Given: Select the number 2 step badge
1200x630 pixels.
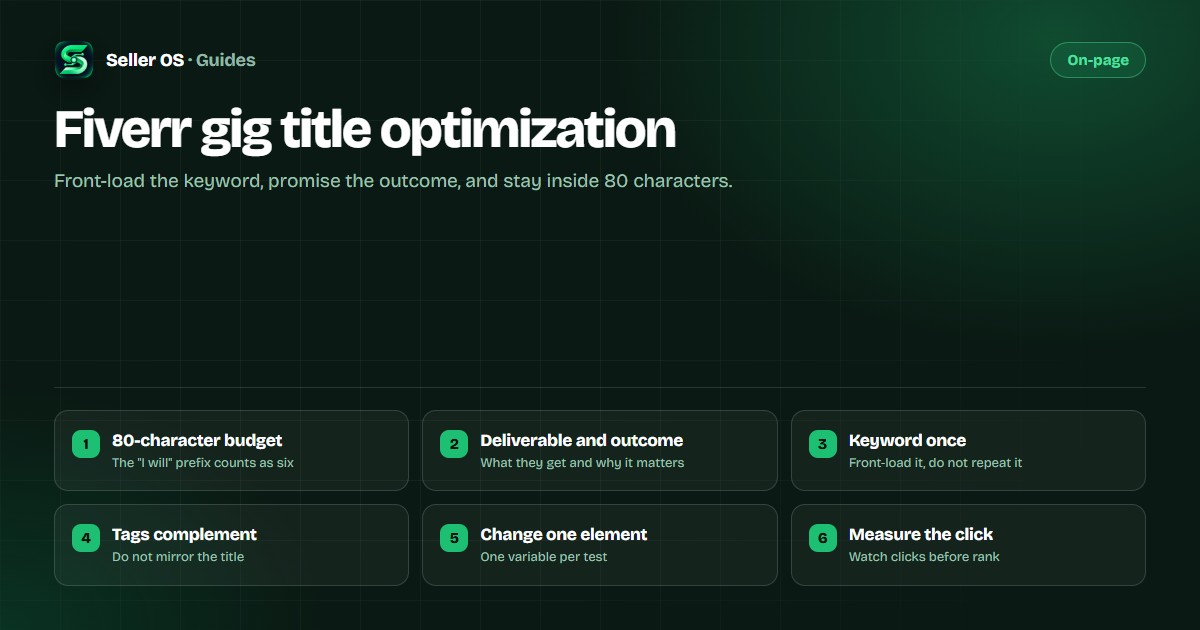Looking at the screenshot, I should pos(454,444).
